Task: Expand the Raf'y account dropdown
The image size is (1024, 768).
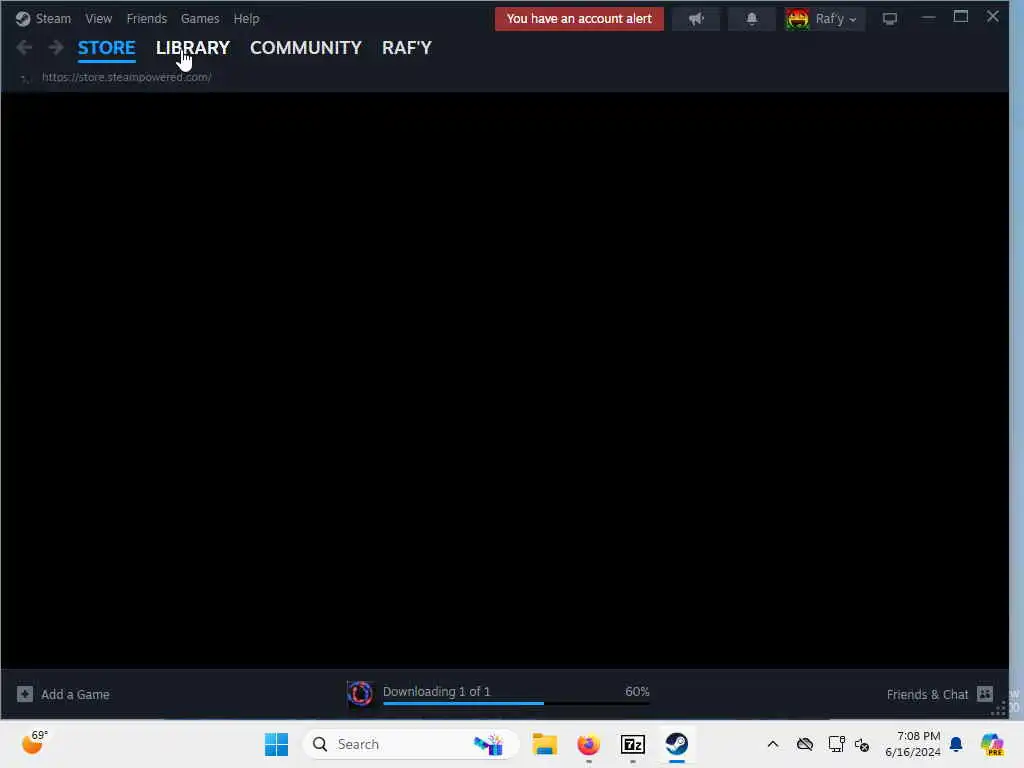Action: click(836, 19)
